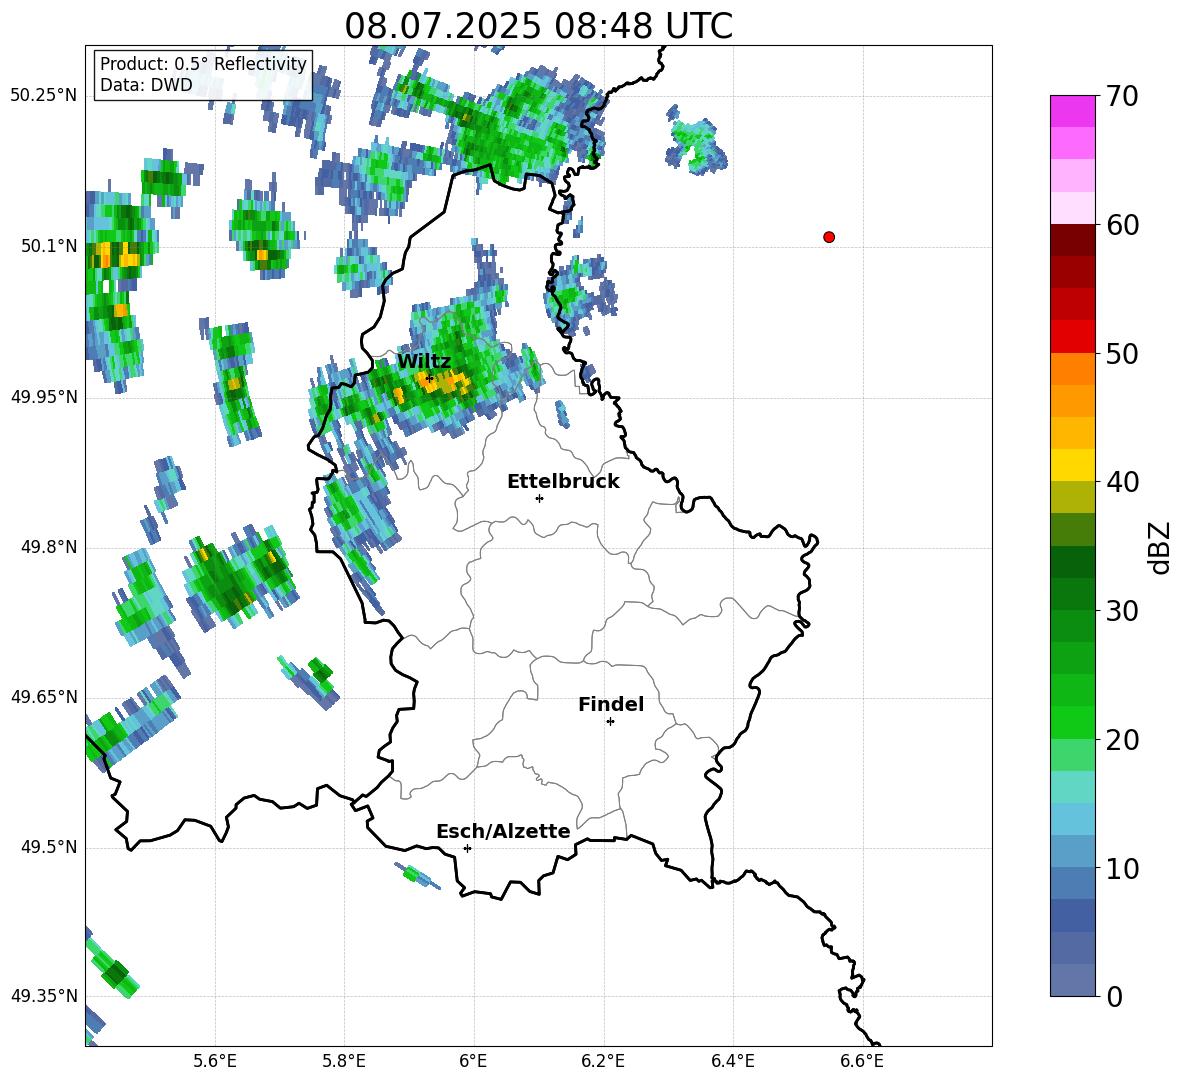The width and height of the screenshot is (1184, 1081).
Task: Click the dBZ colorbar axis label
Action: 1160,547
